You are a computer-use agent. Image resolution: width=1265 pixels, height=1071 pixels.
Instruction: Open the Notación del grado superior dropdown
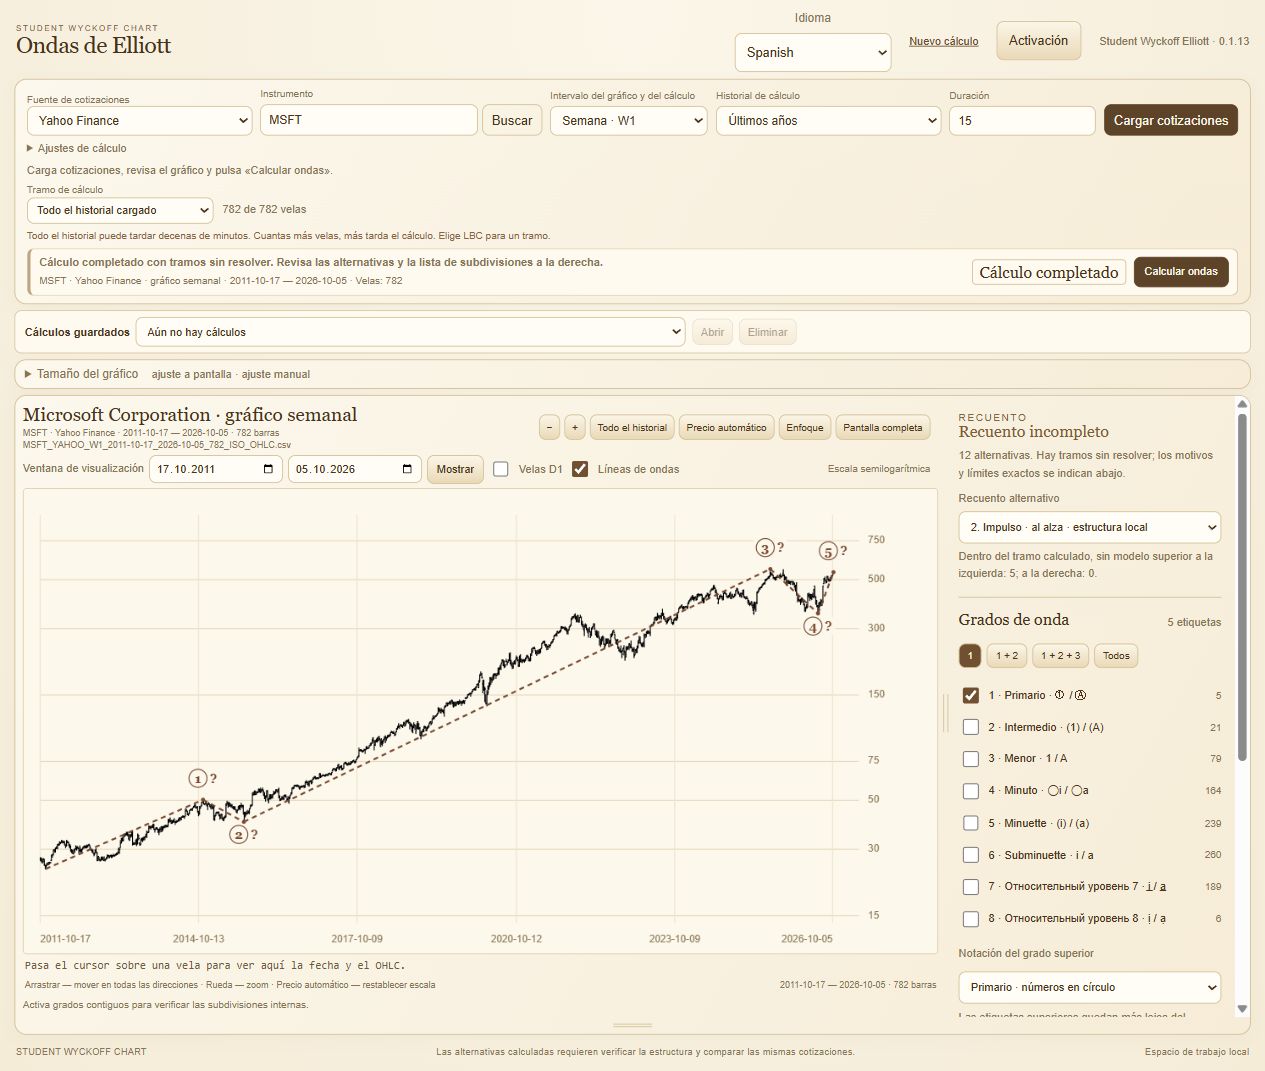click(x=1089, y=987)
